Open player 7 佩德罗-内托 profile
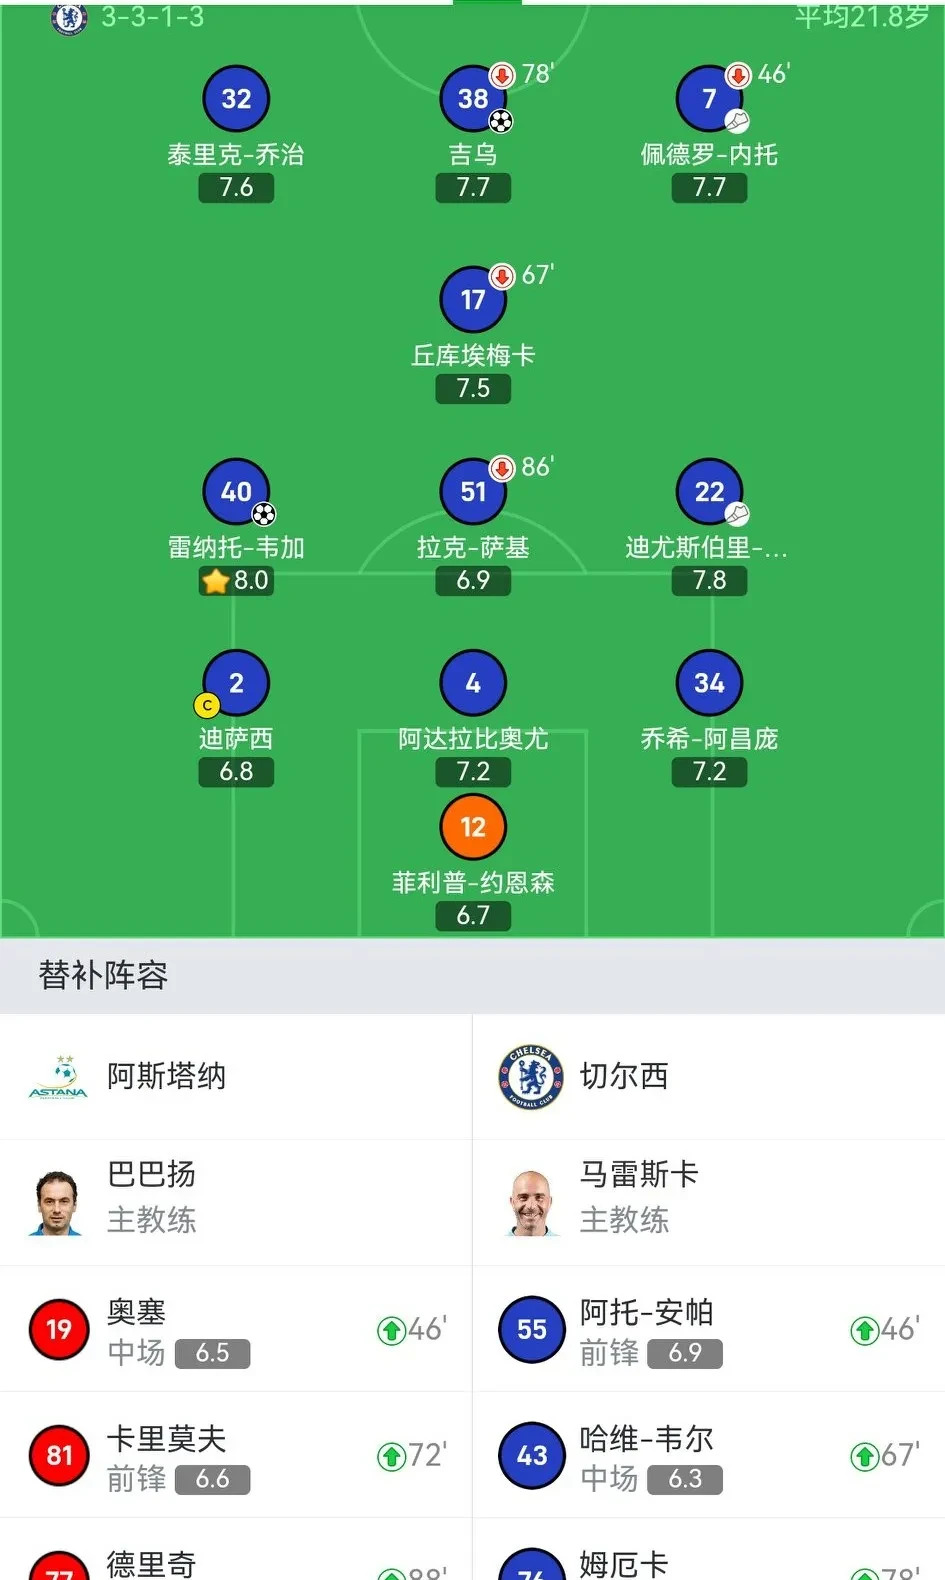Screen dimensions: 945x1580 click(x=709, y=99)
